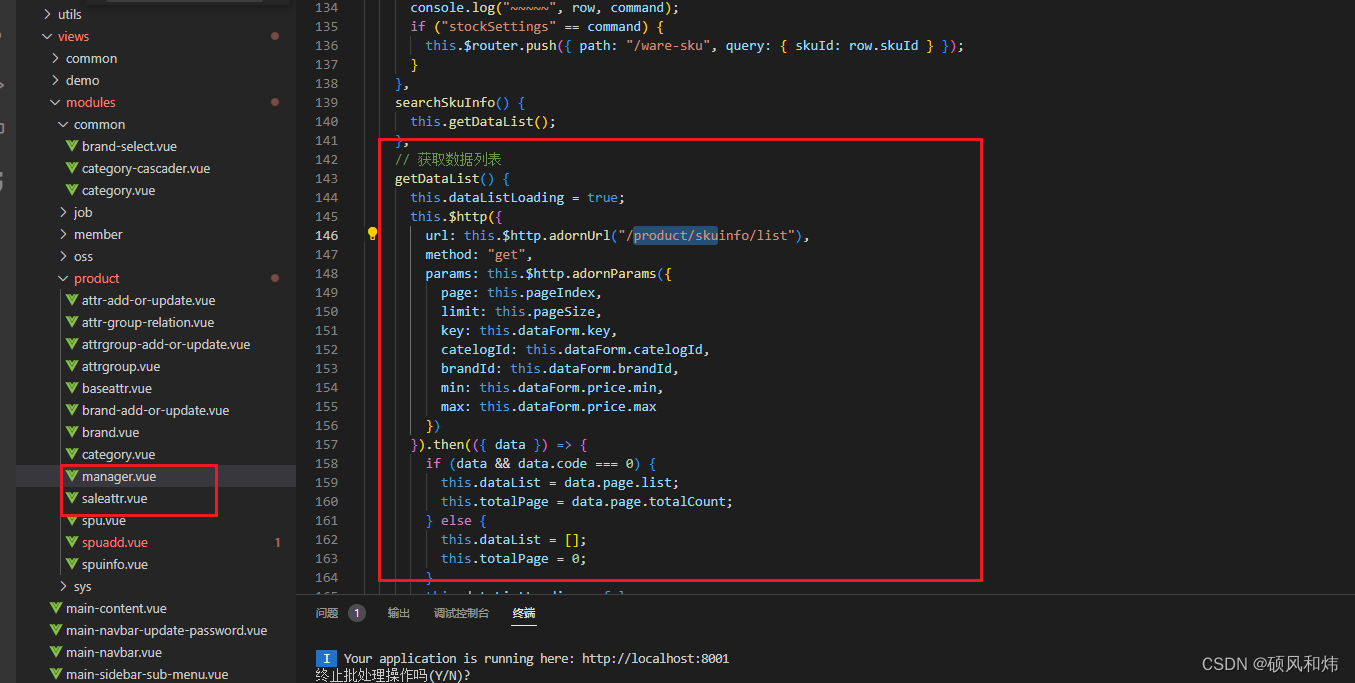Viewport: 1355px width, 683px height.
Task: Open attrgroup.vue file
Action: click(121, 366)
